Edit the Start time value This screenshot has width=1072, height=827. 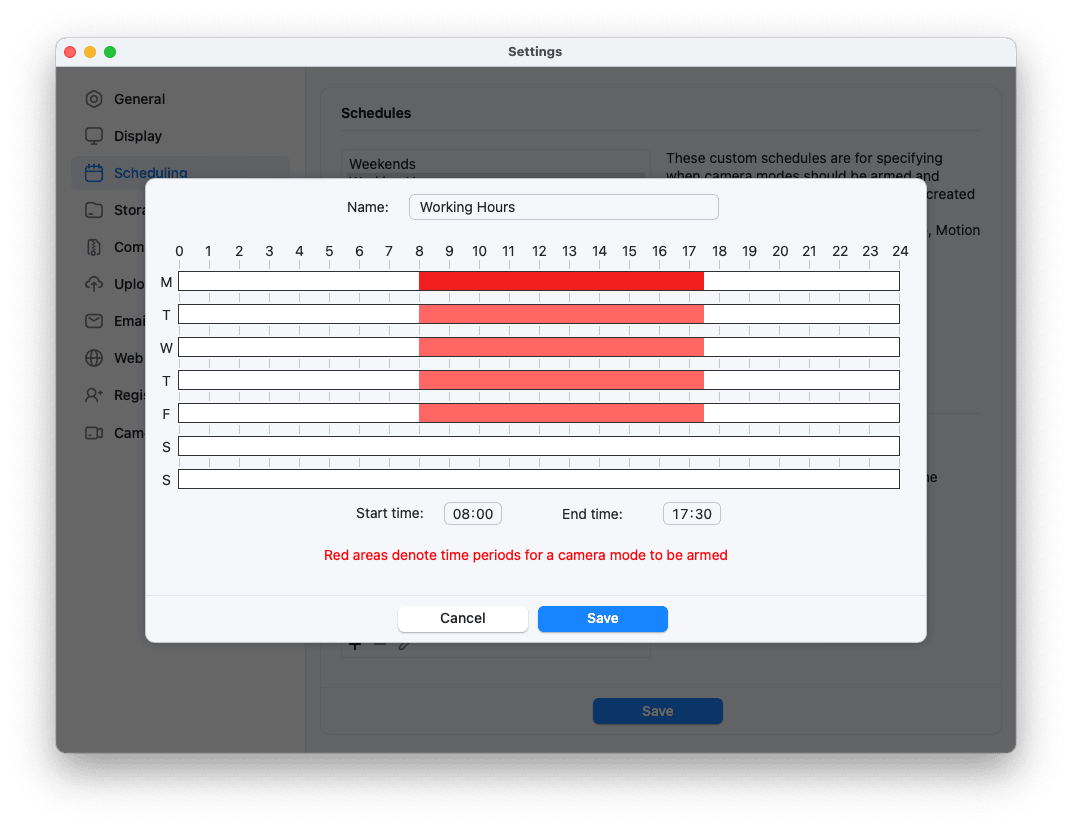click(x=472, y=513)
